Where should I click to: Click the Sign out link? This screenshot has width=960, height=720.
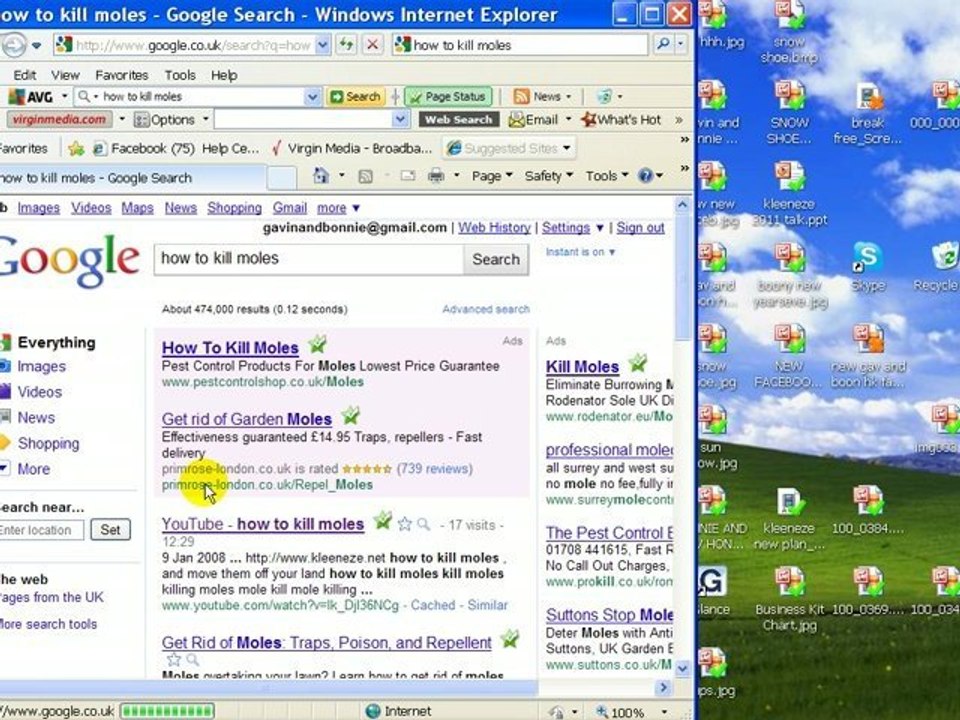pyautogui.click(x=640, y=228)
